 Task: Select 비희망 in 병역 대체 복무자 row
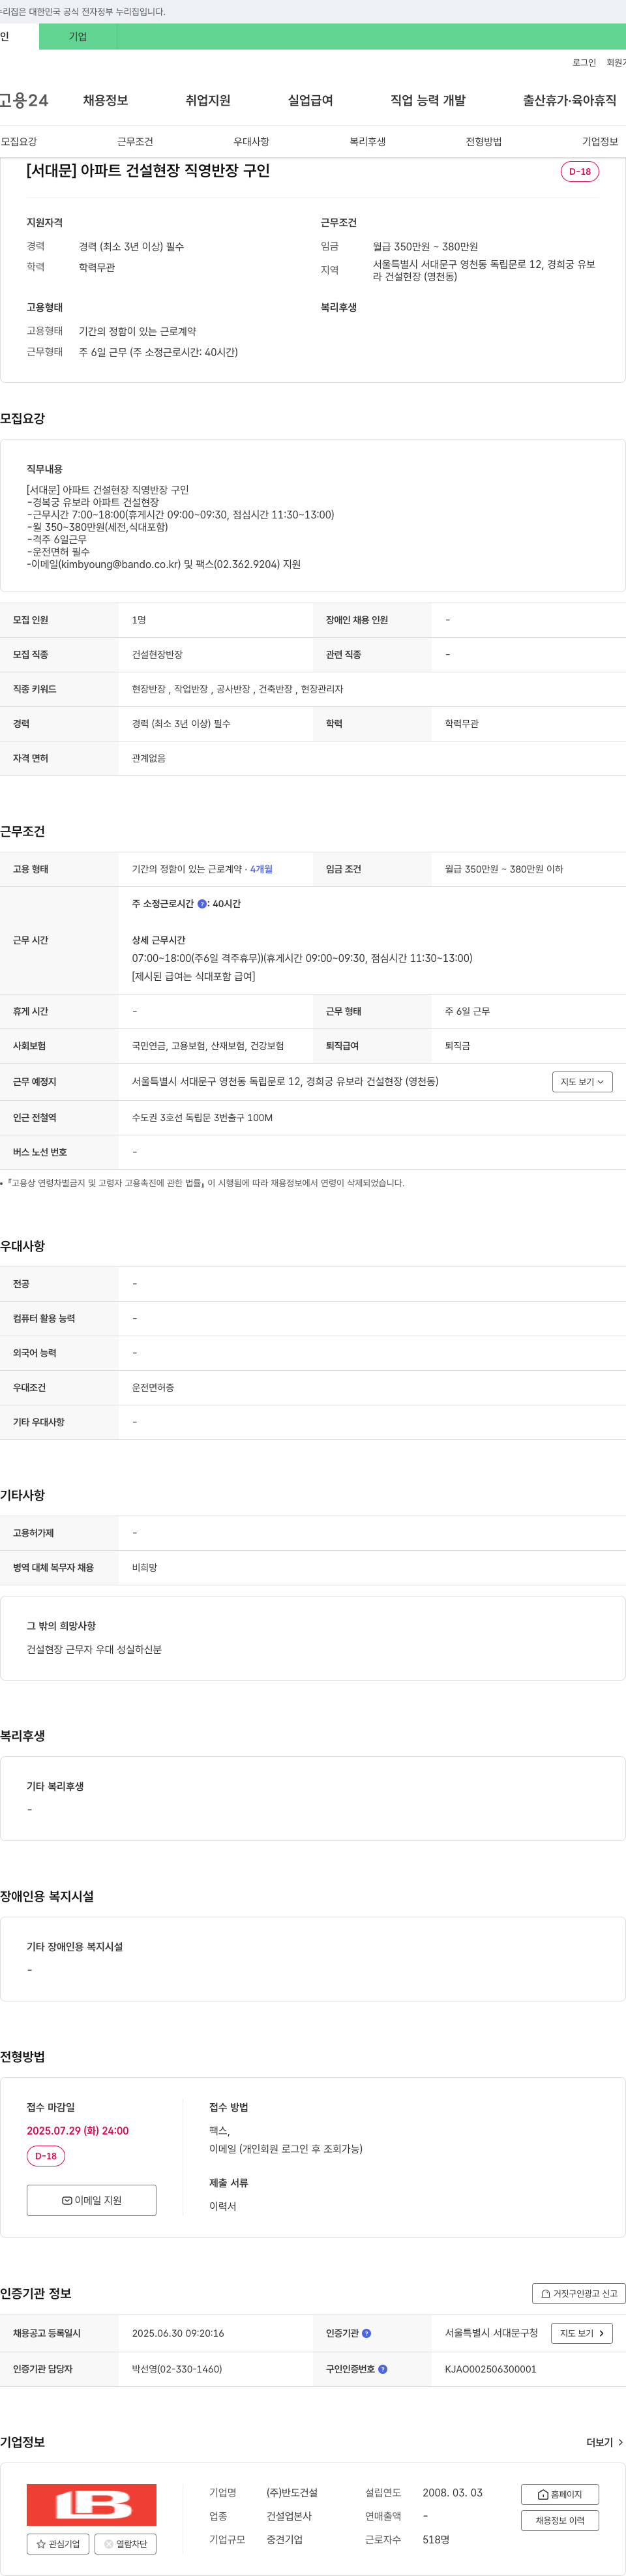[144, 1568]
